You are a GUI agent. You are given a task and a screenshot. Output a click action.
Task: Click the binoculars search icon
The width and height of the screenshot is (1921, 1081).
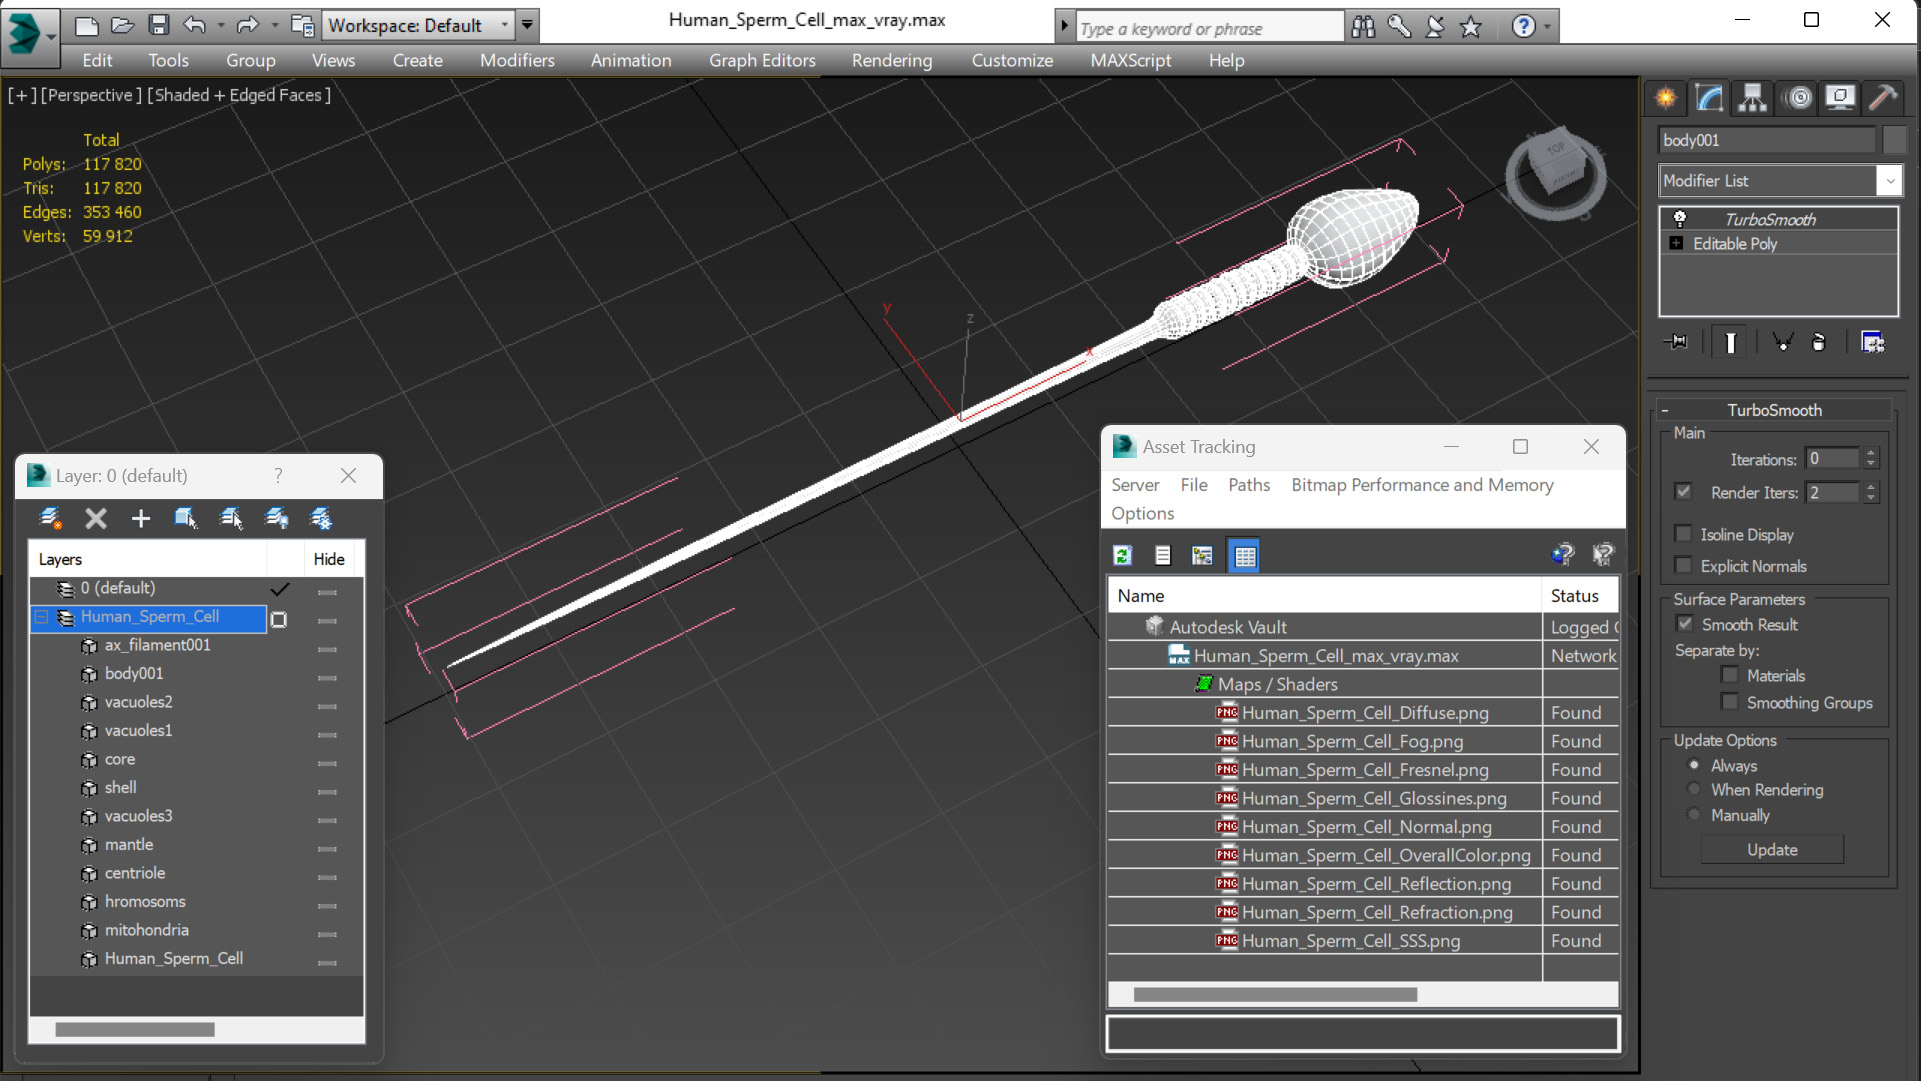1363,27
